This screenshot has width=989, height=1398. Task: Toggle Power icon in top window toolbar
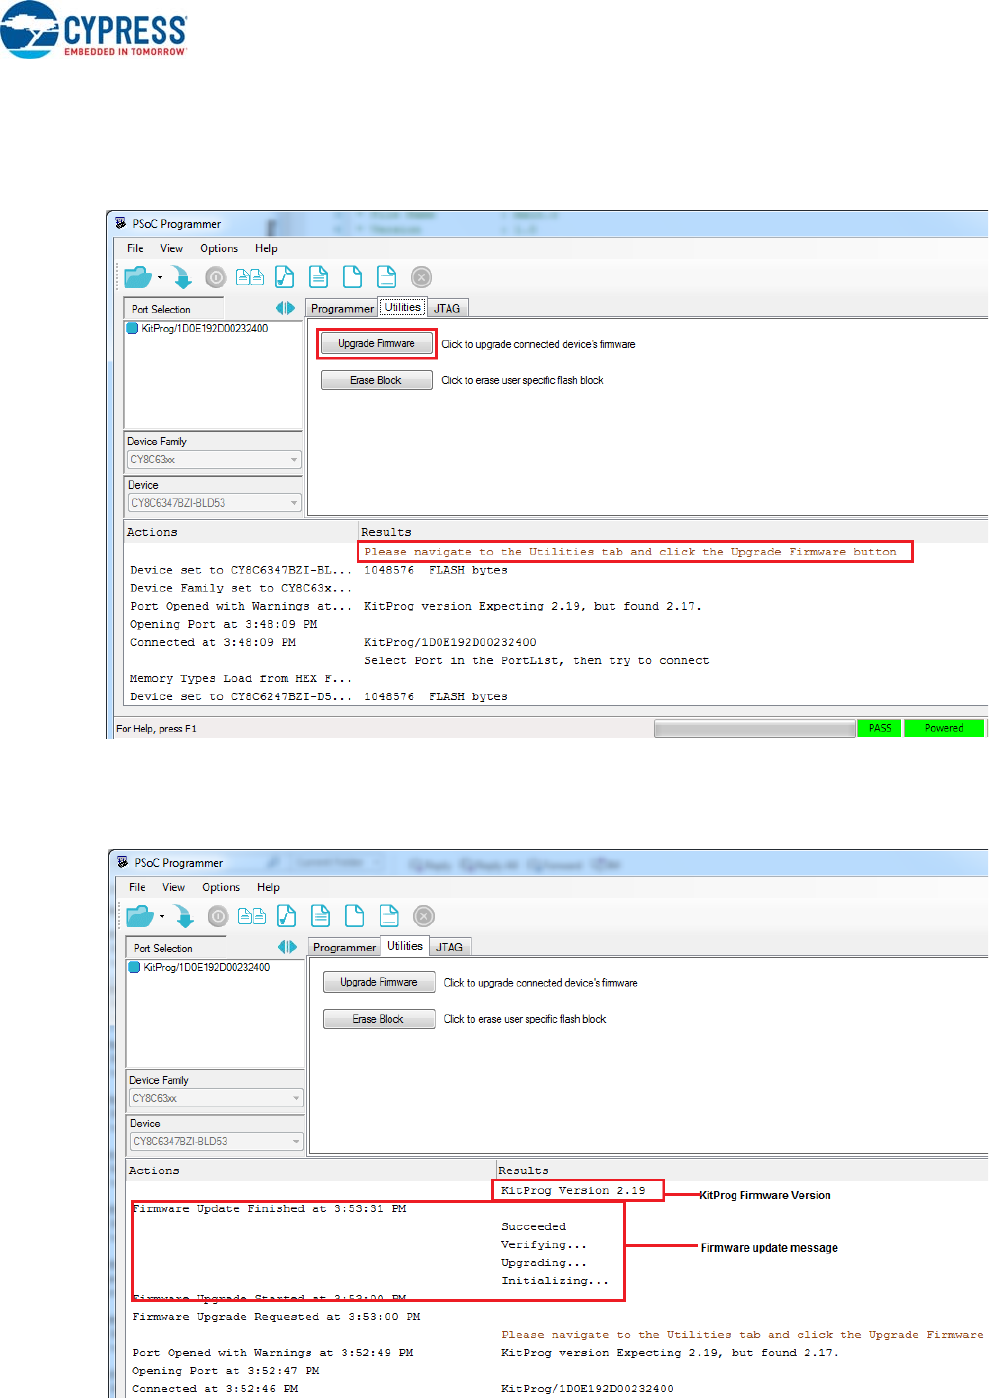pos(216,277)
